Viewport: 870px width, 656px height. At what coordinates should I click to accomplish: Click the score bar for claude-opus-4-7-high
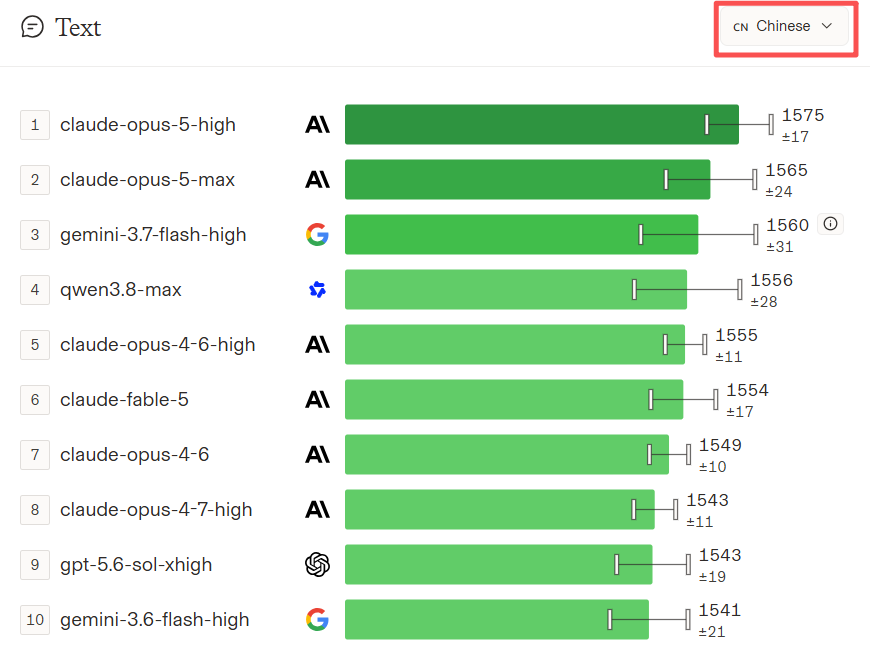tap(499, 509)
